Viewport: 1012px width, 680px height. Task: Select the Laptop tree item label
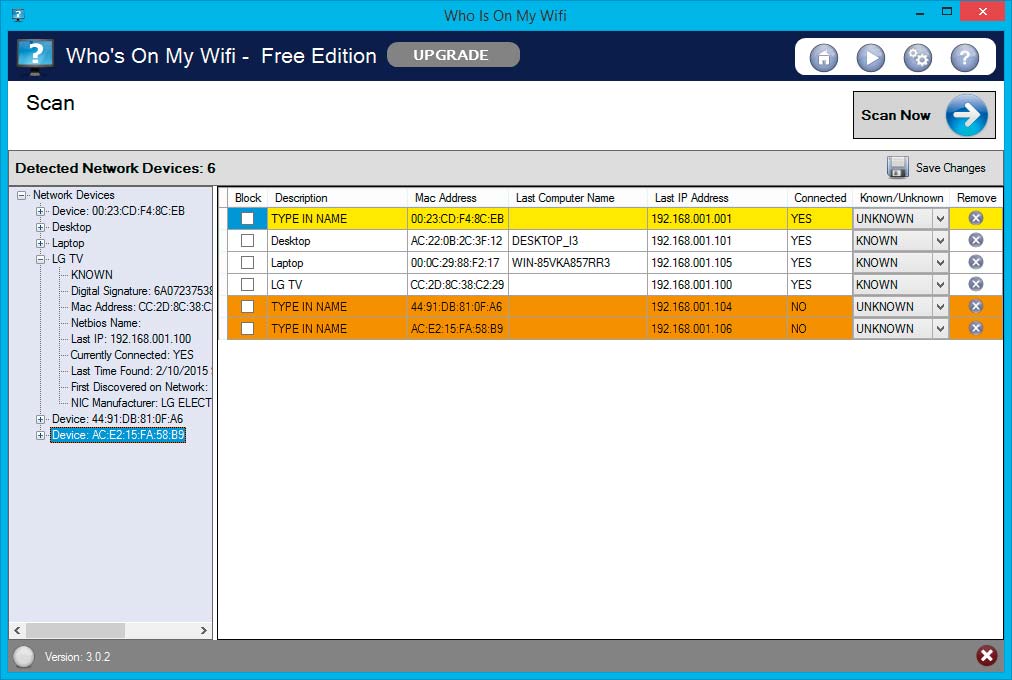[x=68, y=243]
